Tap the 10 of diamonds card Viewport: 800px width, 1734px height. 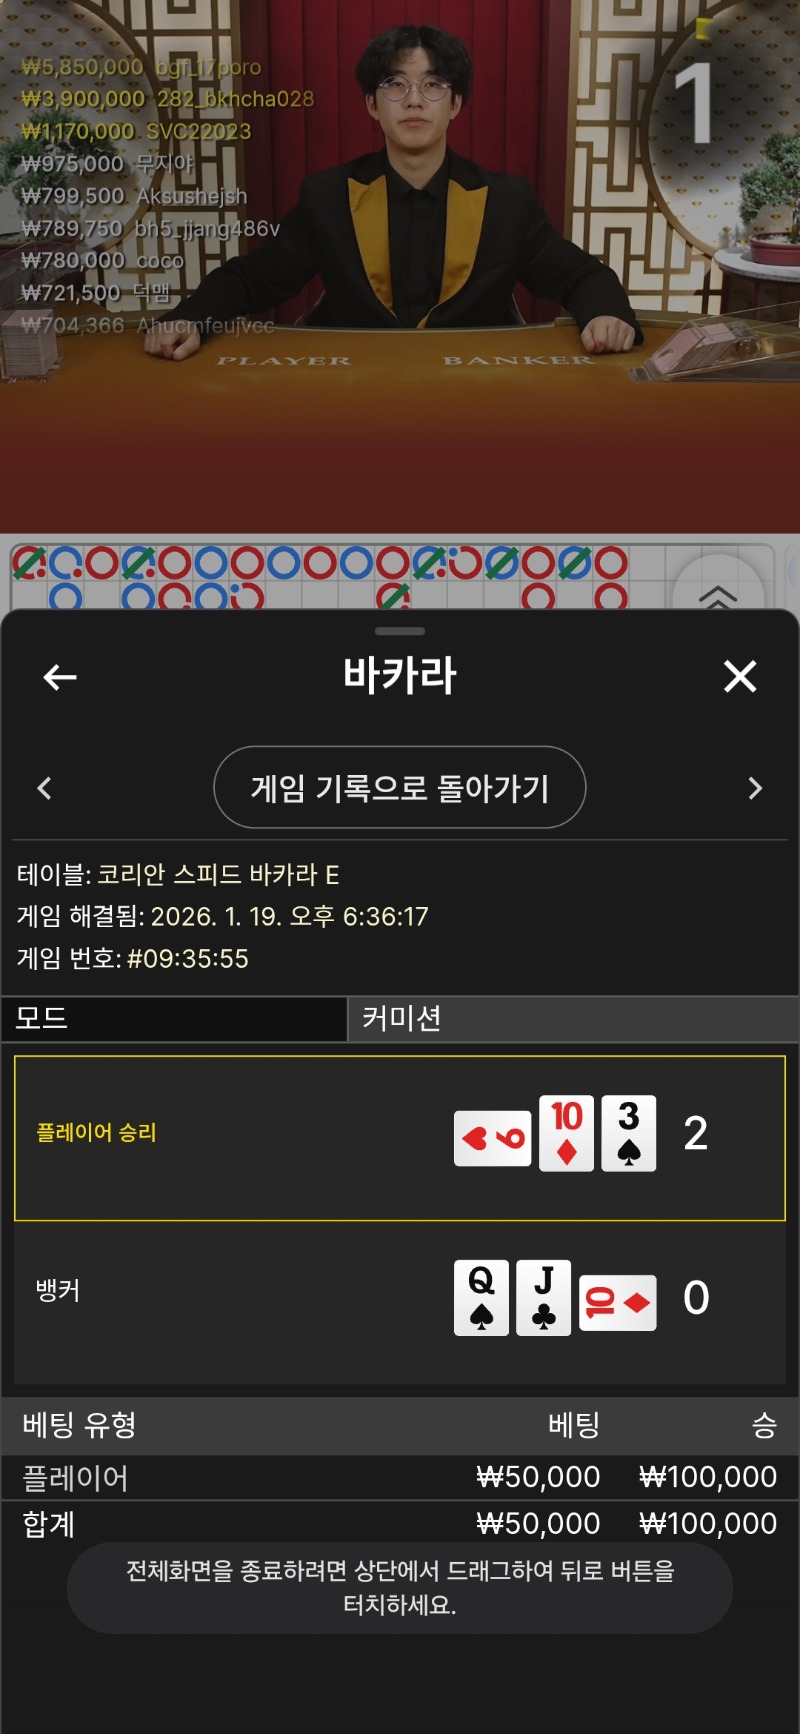567,1133
